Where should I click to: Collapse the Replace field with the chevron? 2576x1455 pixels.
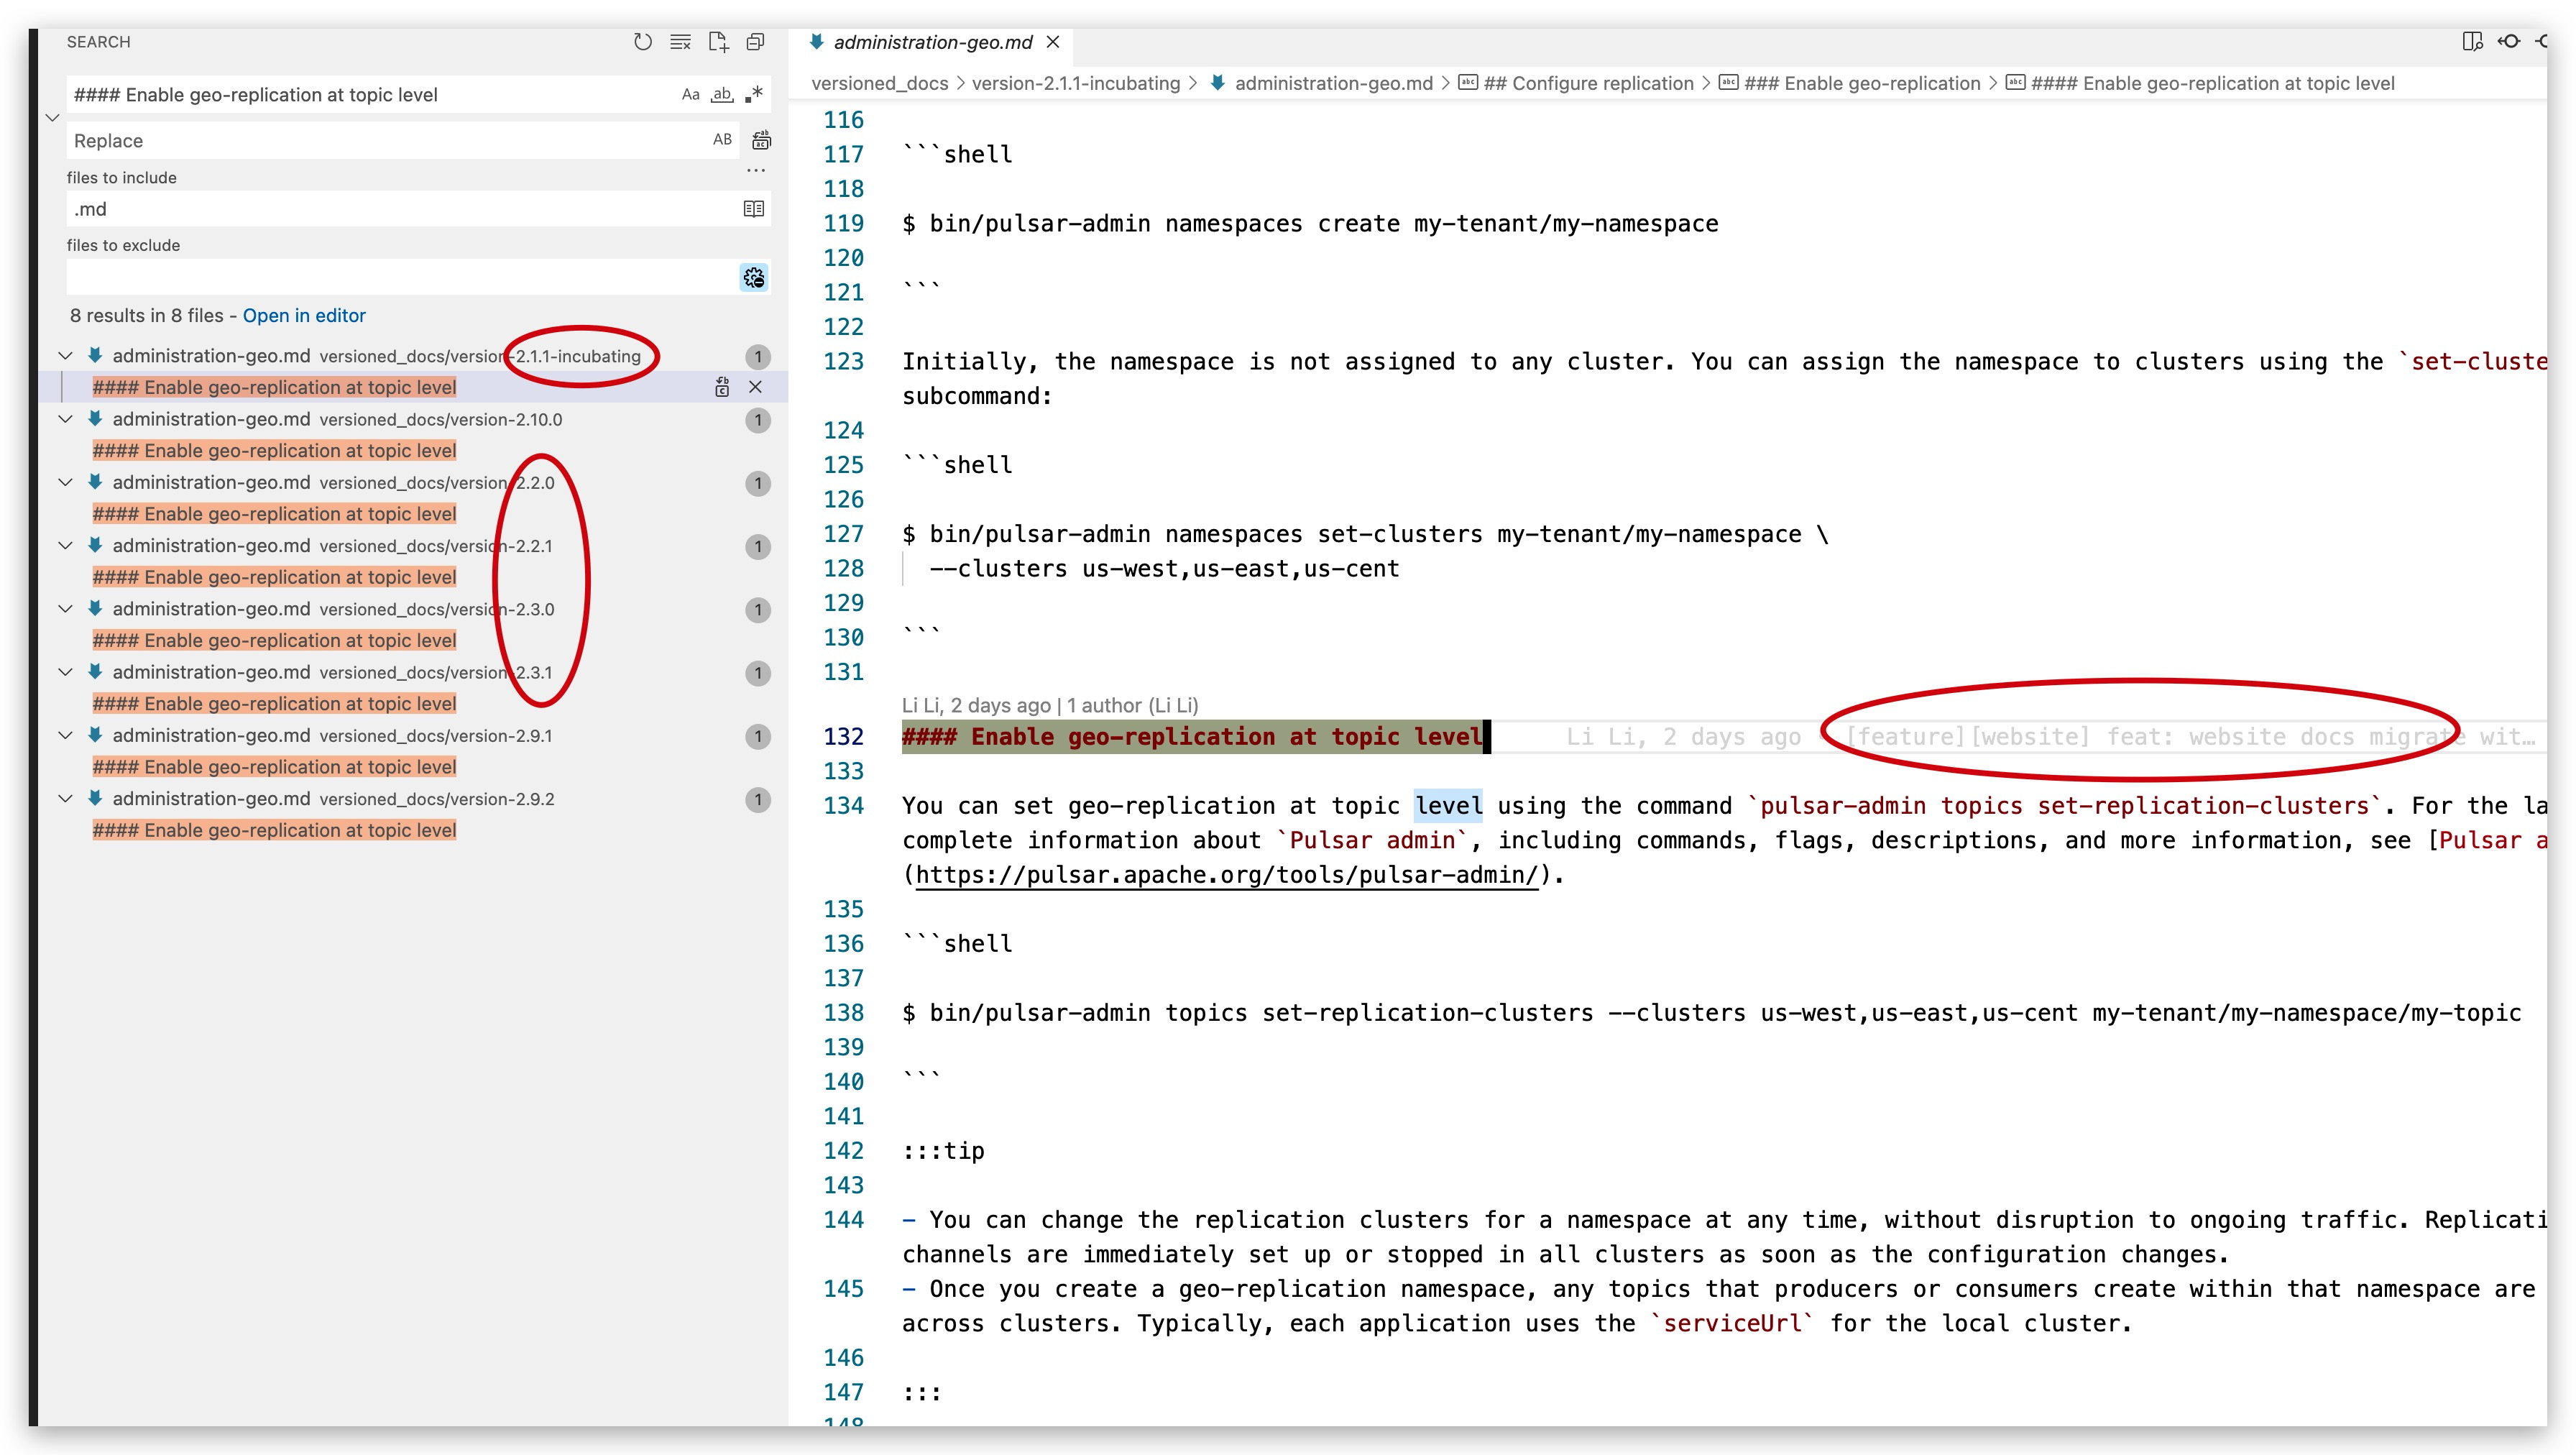tap(53, 118)
